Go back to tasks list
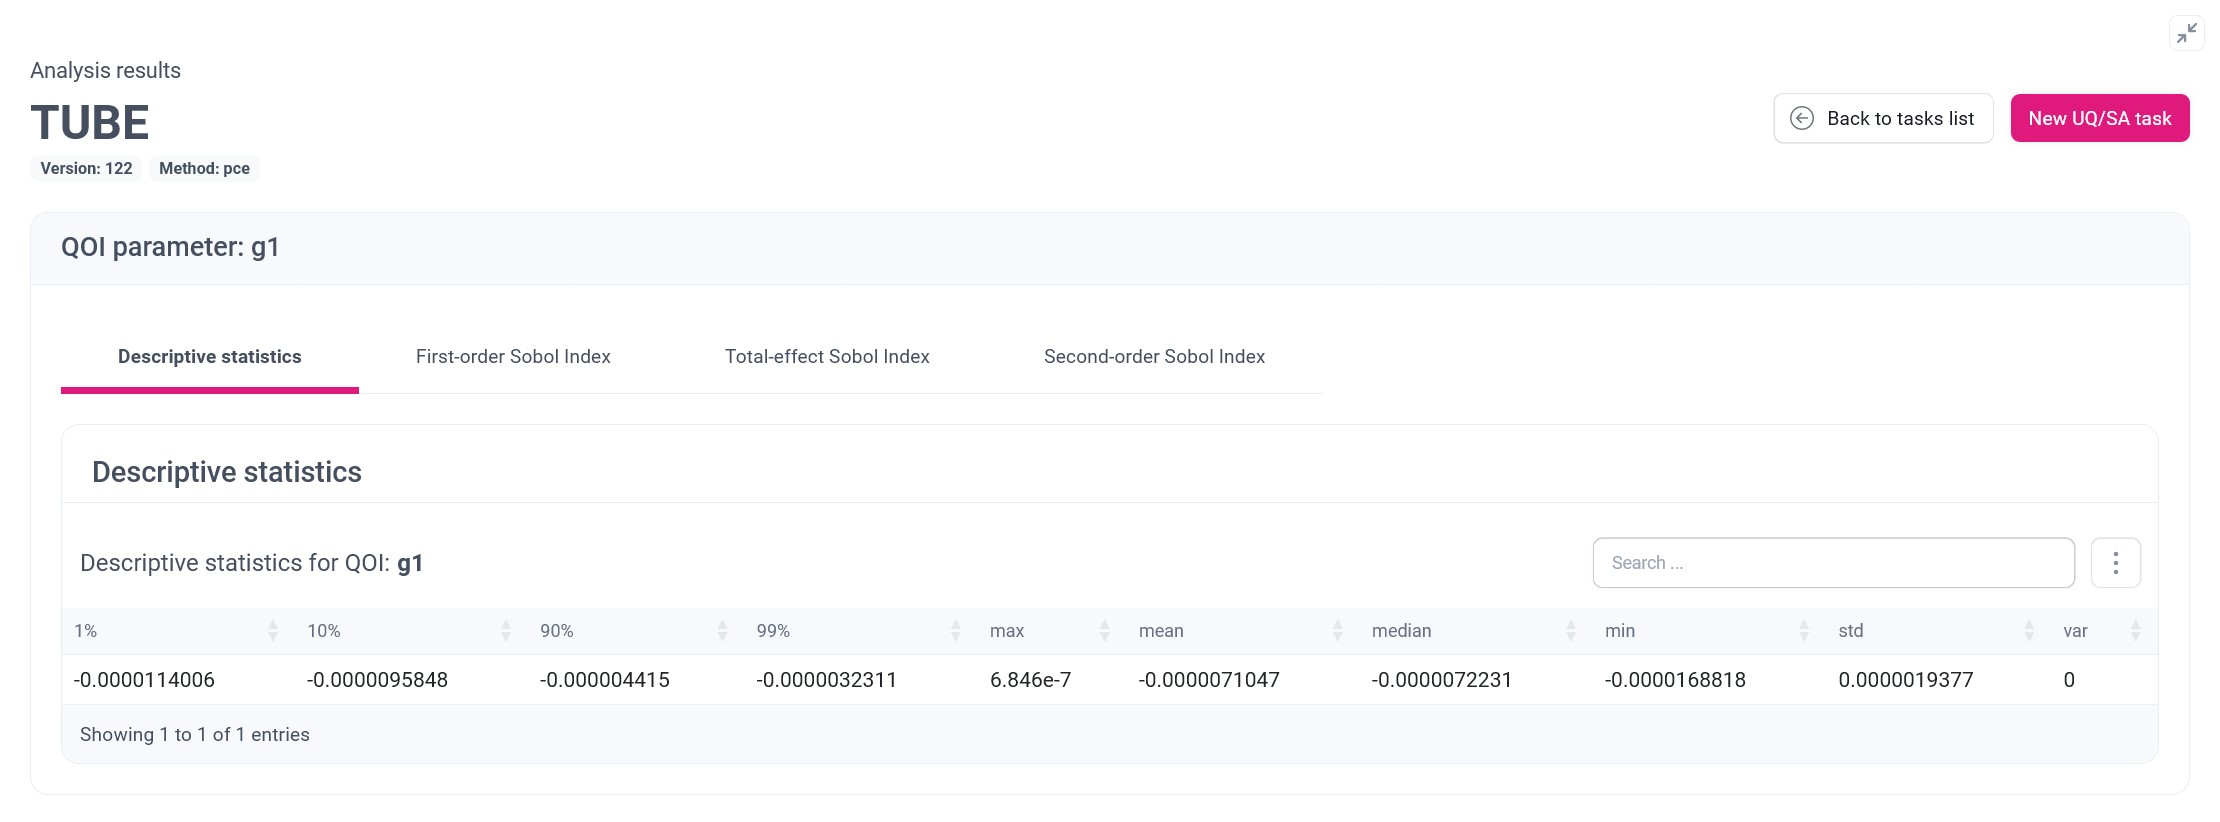2220x822 pixels. pyautogui.click(x=1883, y=118)
